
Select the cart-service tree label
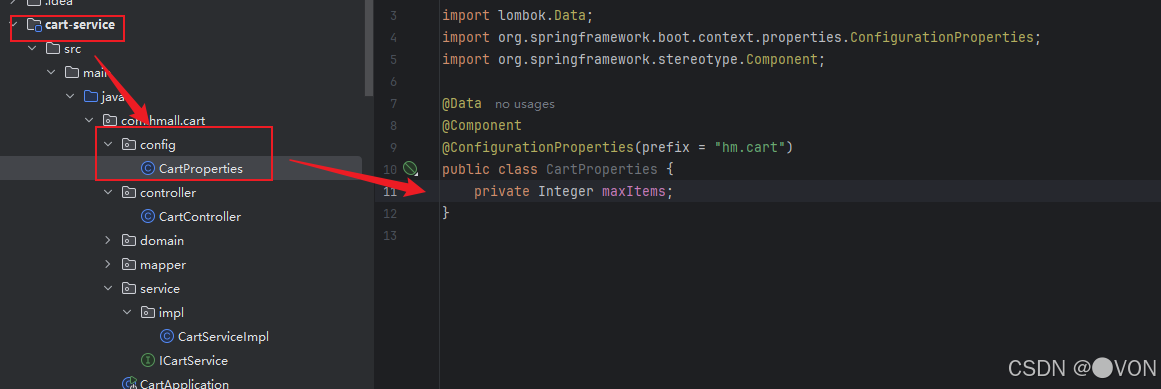coord(80,25)
